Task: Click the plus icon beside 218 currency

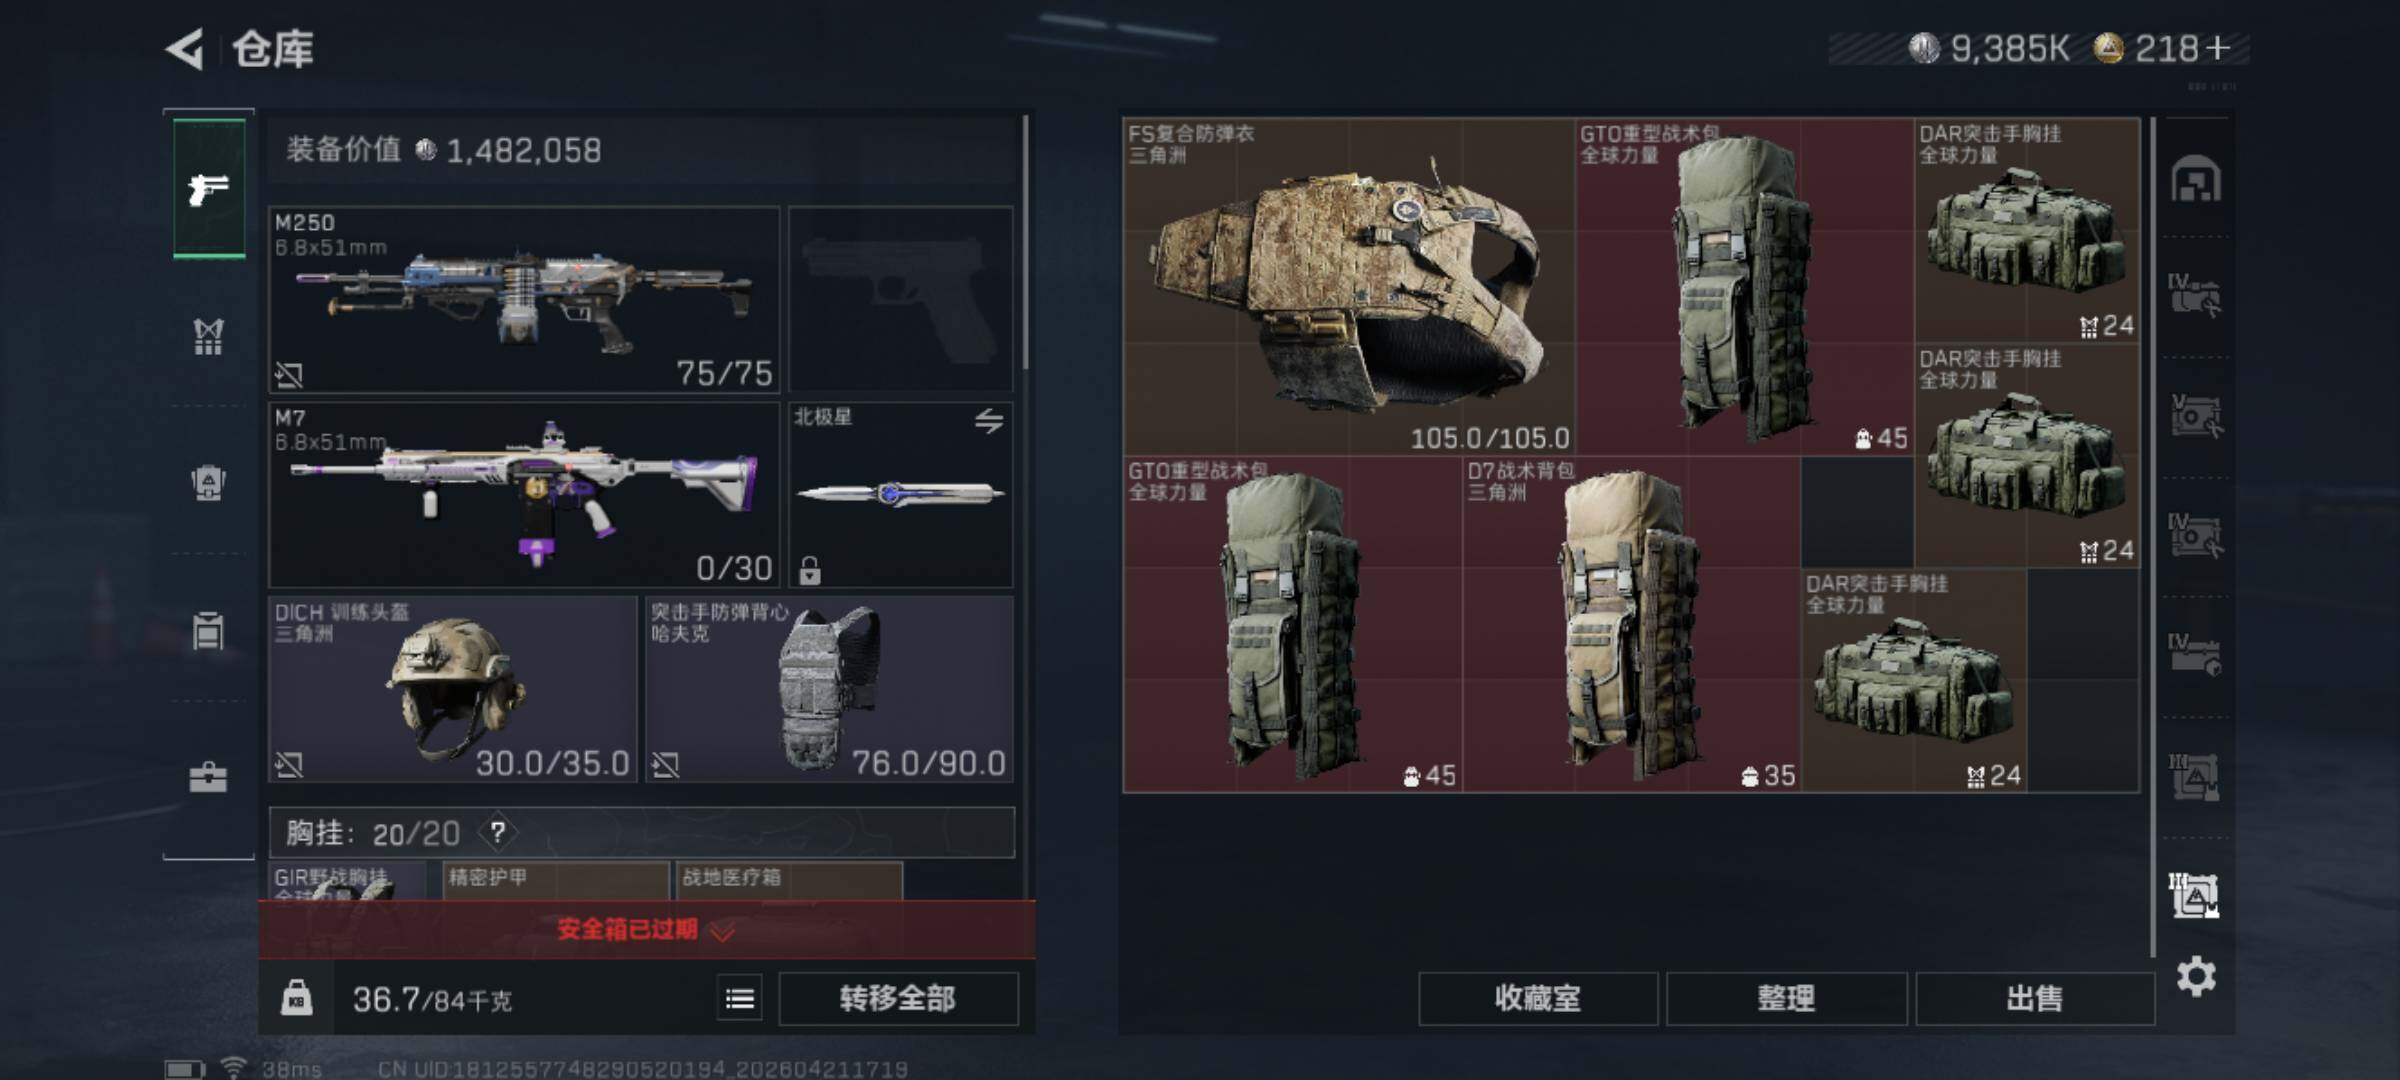Action: (x=2216, y=48)
